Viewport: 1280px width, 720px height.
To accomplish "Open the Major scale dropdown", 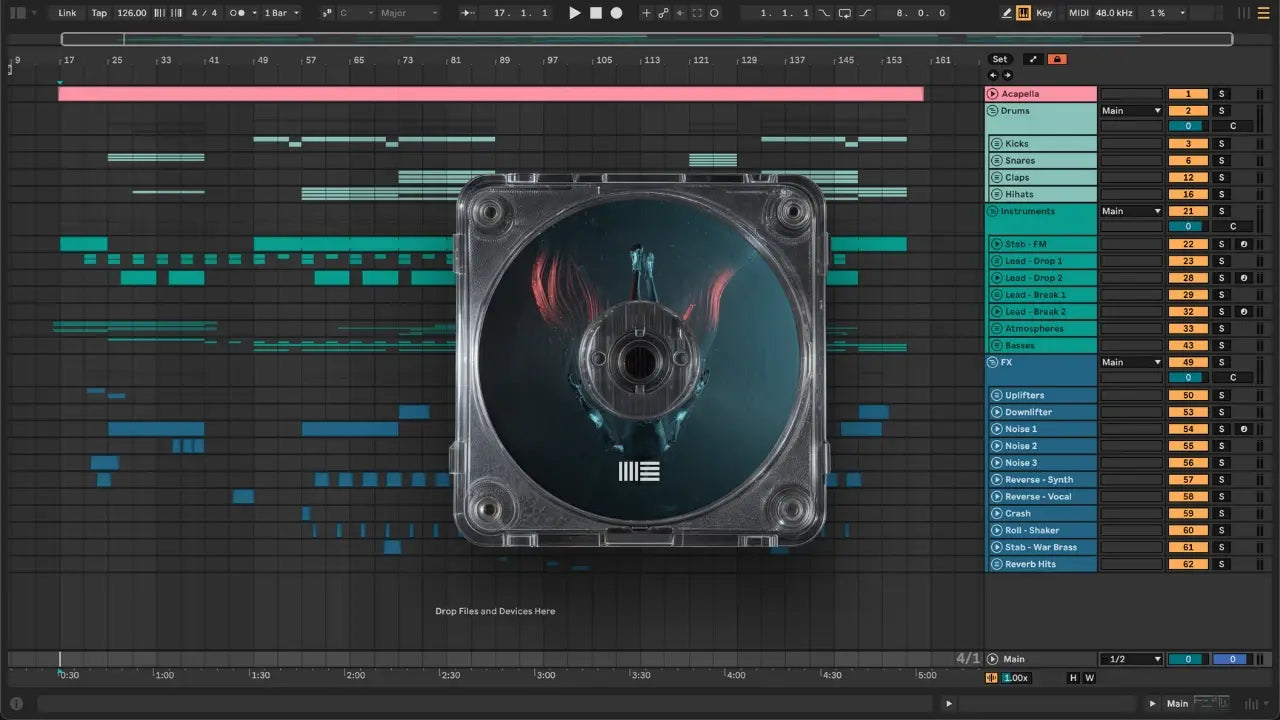I will (x=408, y=13).
